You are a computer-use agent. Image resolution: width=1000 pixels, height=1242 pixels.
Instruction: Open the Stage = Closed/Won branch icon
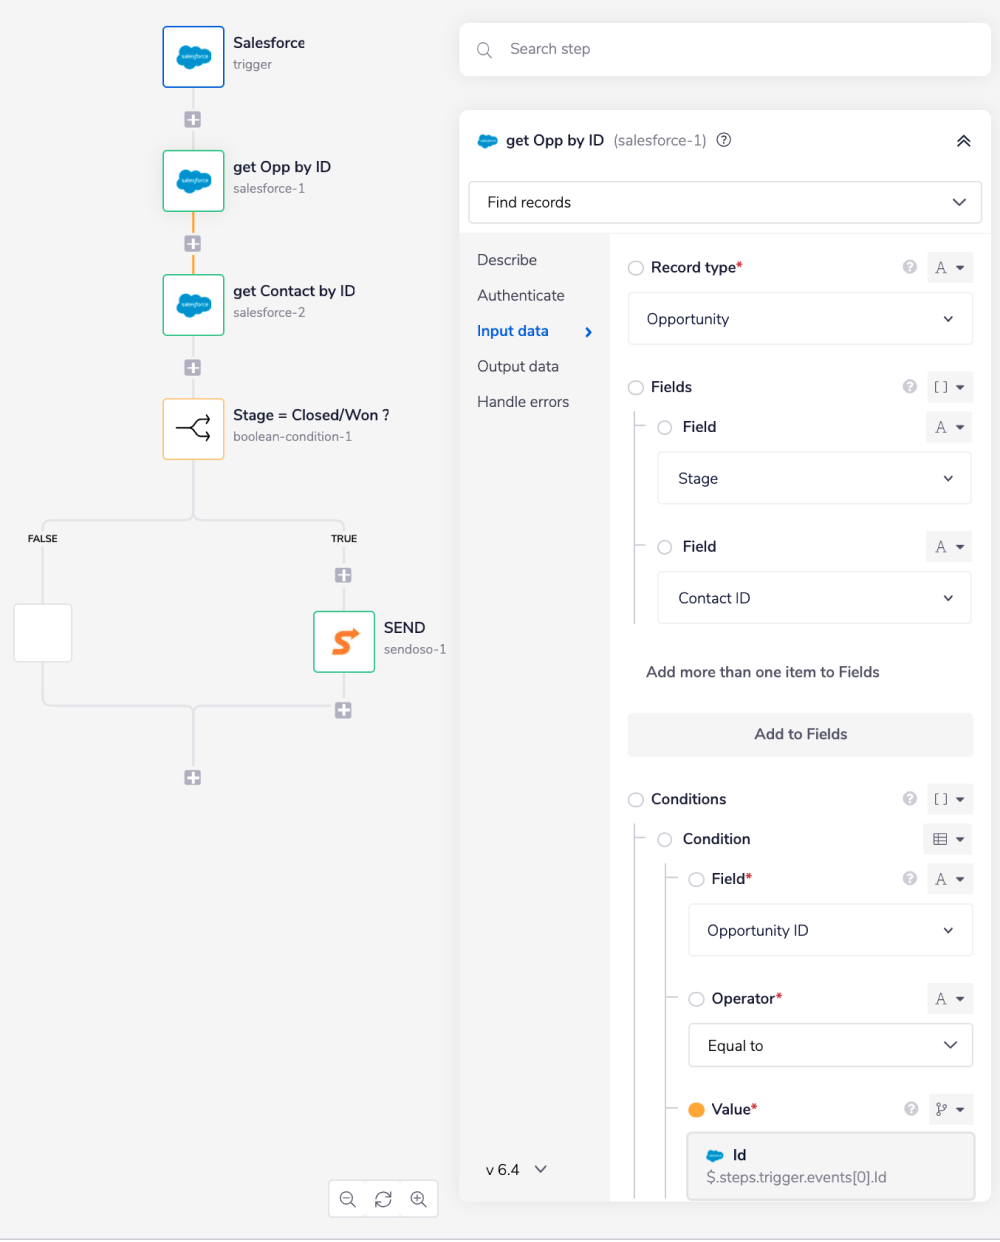pos(193,429)
